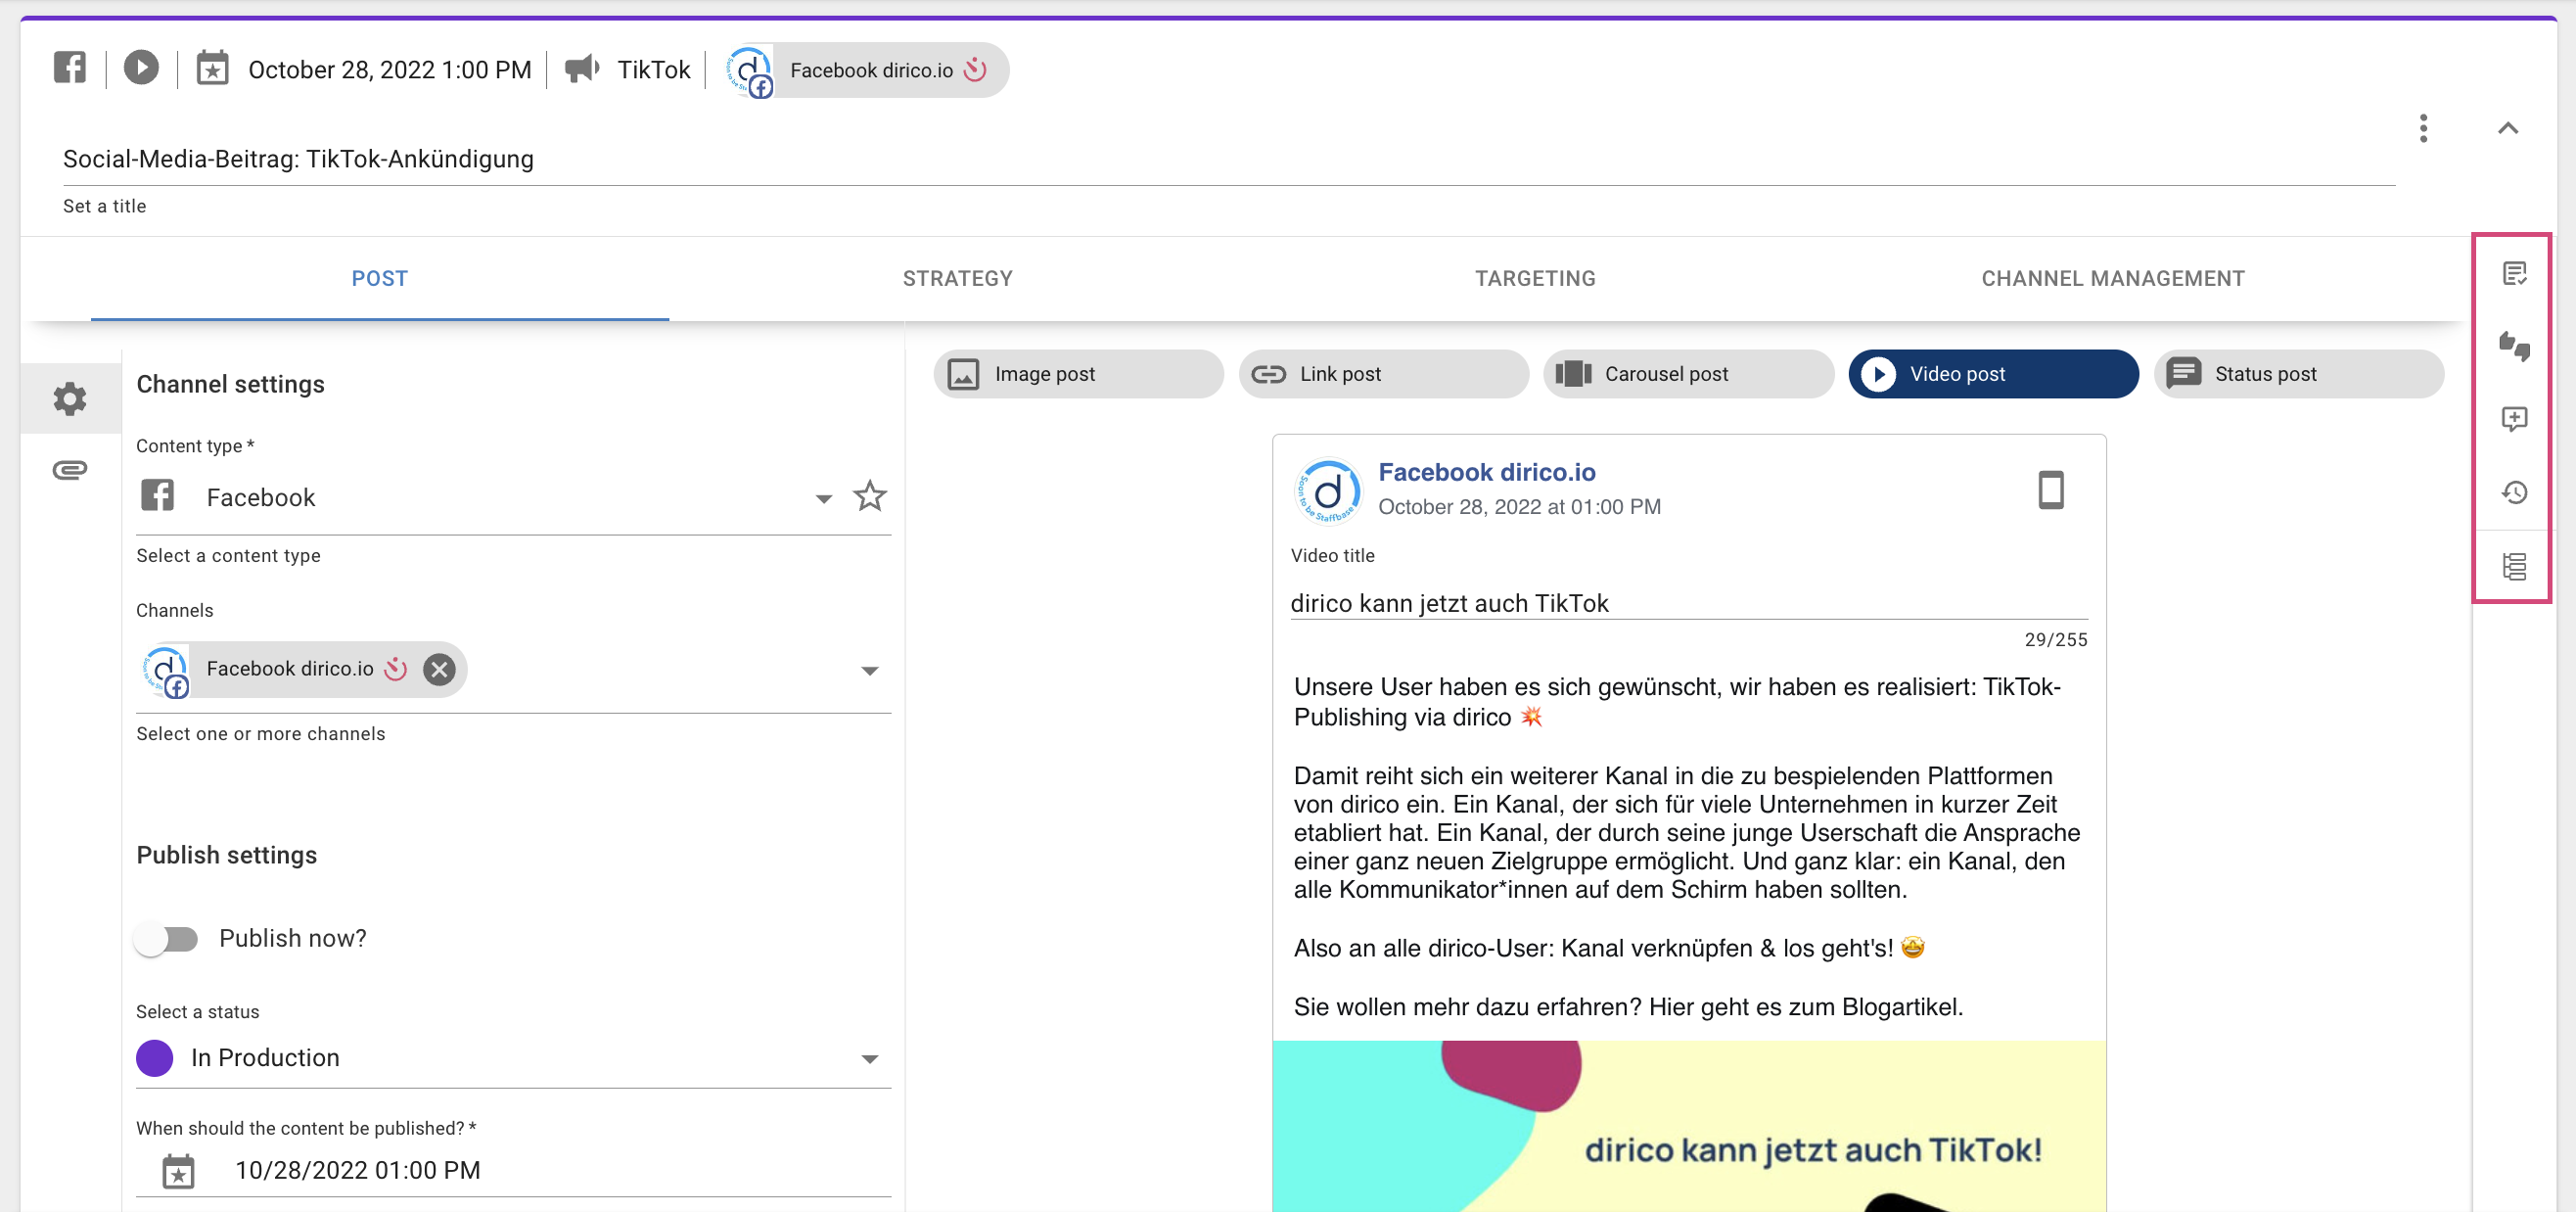
Task: Switch preview to mobile with the phone icon
Action: tap(2052, 490)
